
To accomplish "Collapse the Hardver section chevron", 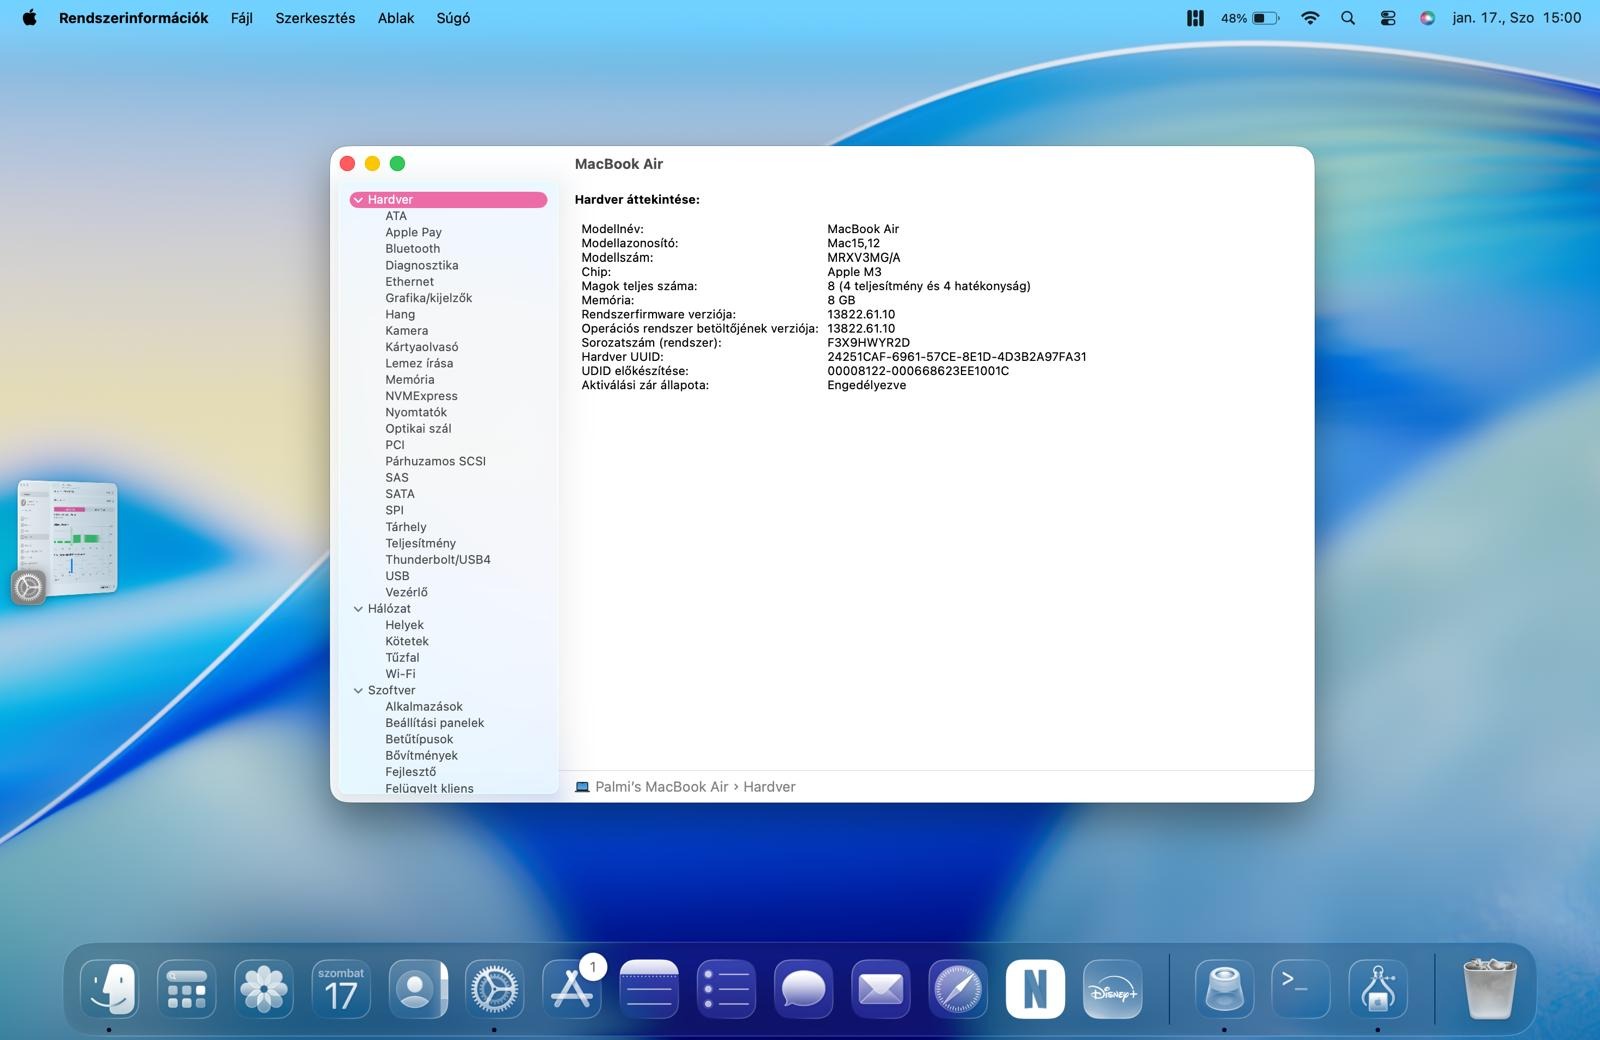I will point(358,200).
